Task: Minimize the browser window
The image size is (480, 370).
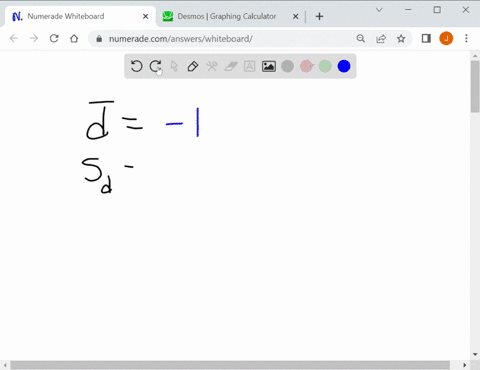Action: click(x=408, y=10)
